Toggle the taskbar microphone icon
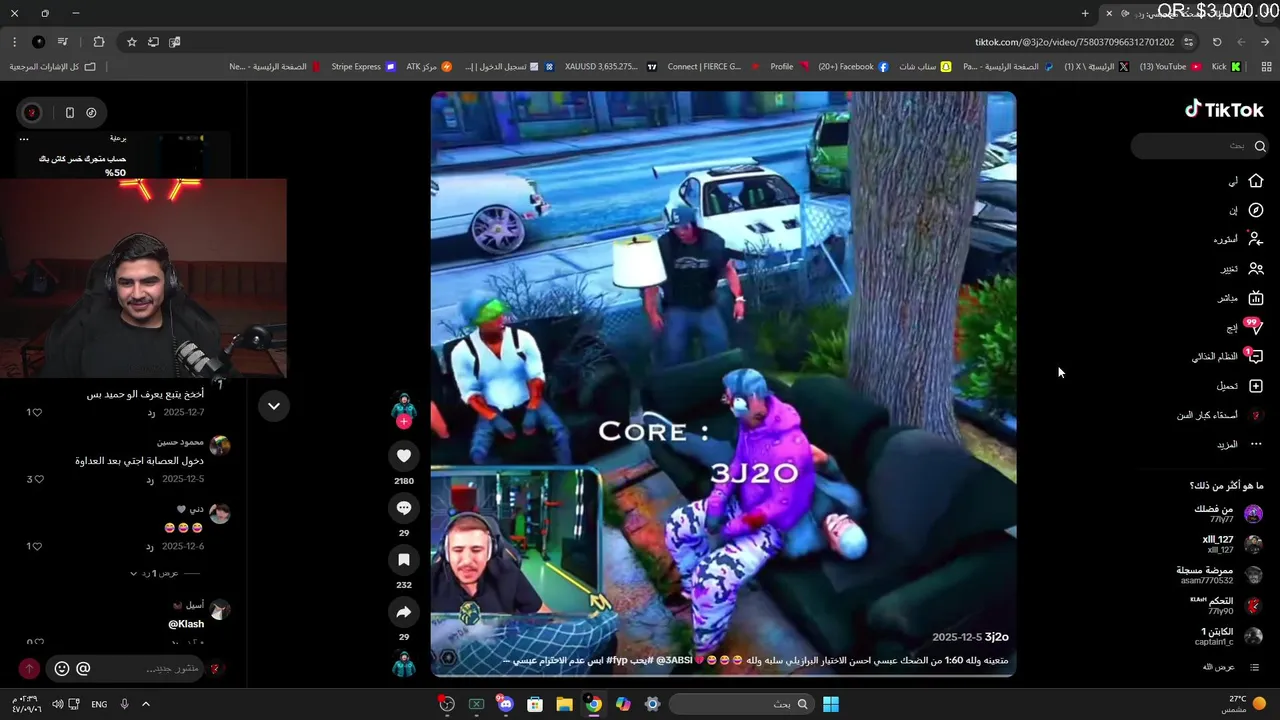 tap(124, 704)
